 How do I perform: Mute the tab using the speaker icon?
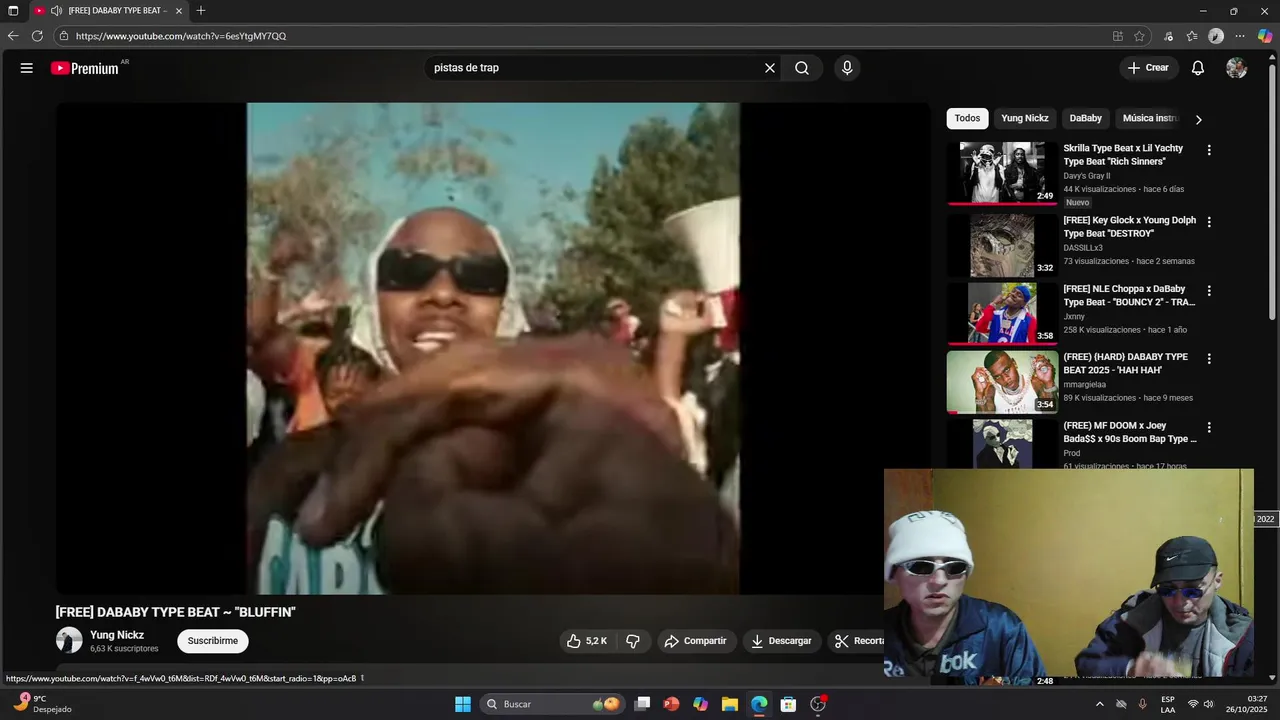56,11
